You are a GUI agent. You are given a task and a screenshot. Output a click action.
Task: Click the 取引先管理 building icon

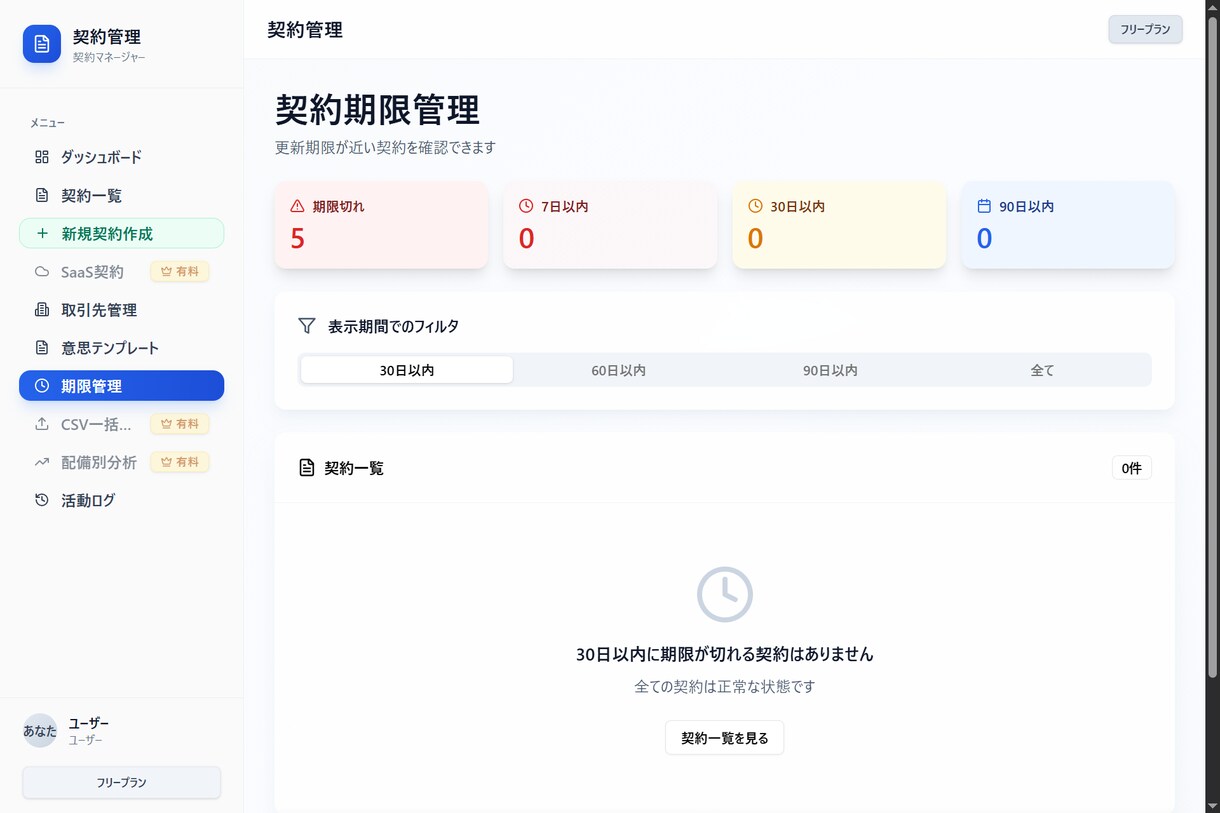pyautogui.click(x=42, y=310)
